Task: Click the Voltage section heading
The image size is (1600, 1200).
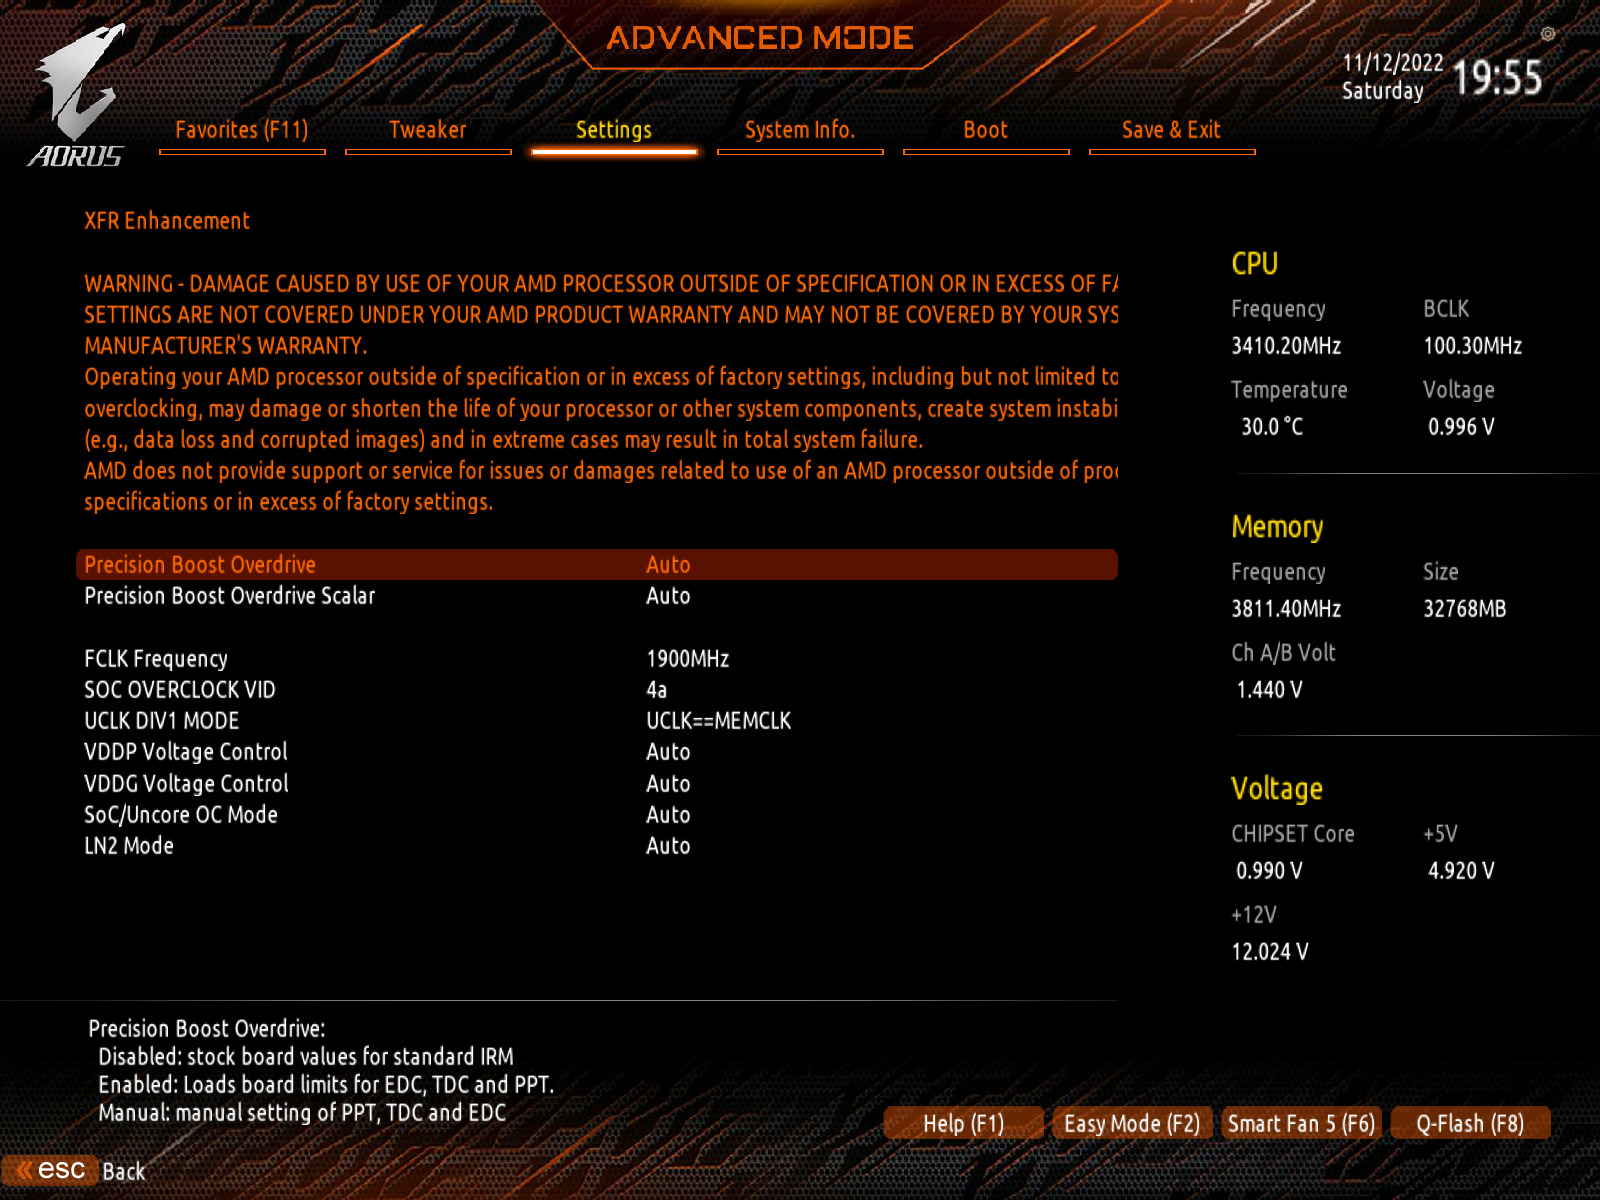Action: pyautogui.click(x=1277, y=789)
